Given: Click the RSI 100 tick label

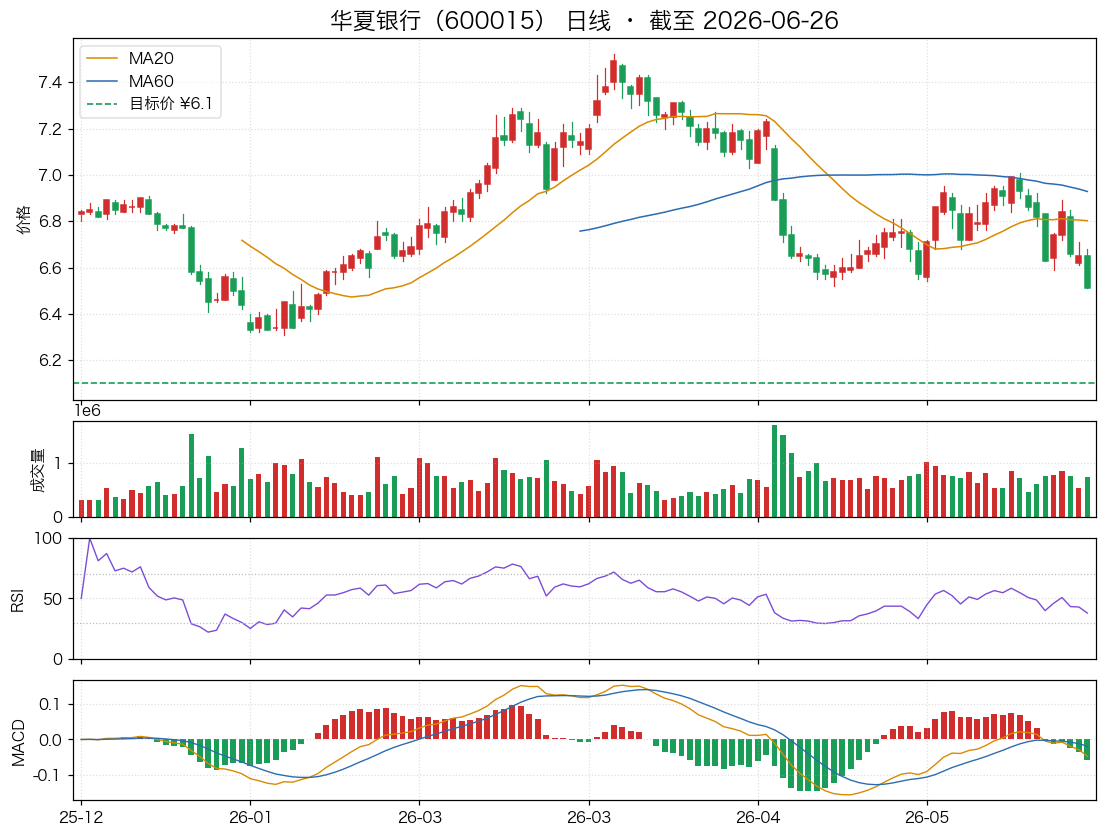Looking at the screenshot, I should pos(48,539).
